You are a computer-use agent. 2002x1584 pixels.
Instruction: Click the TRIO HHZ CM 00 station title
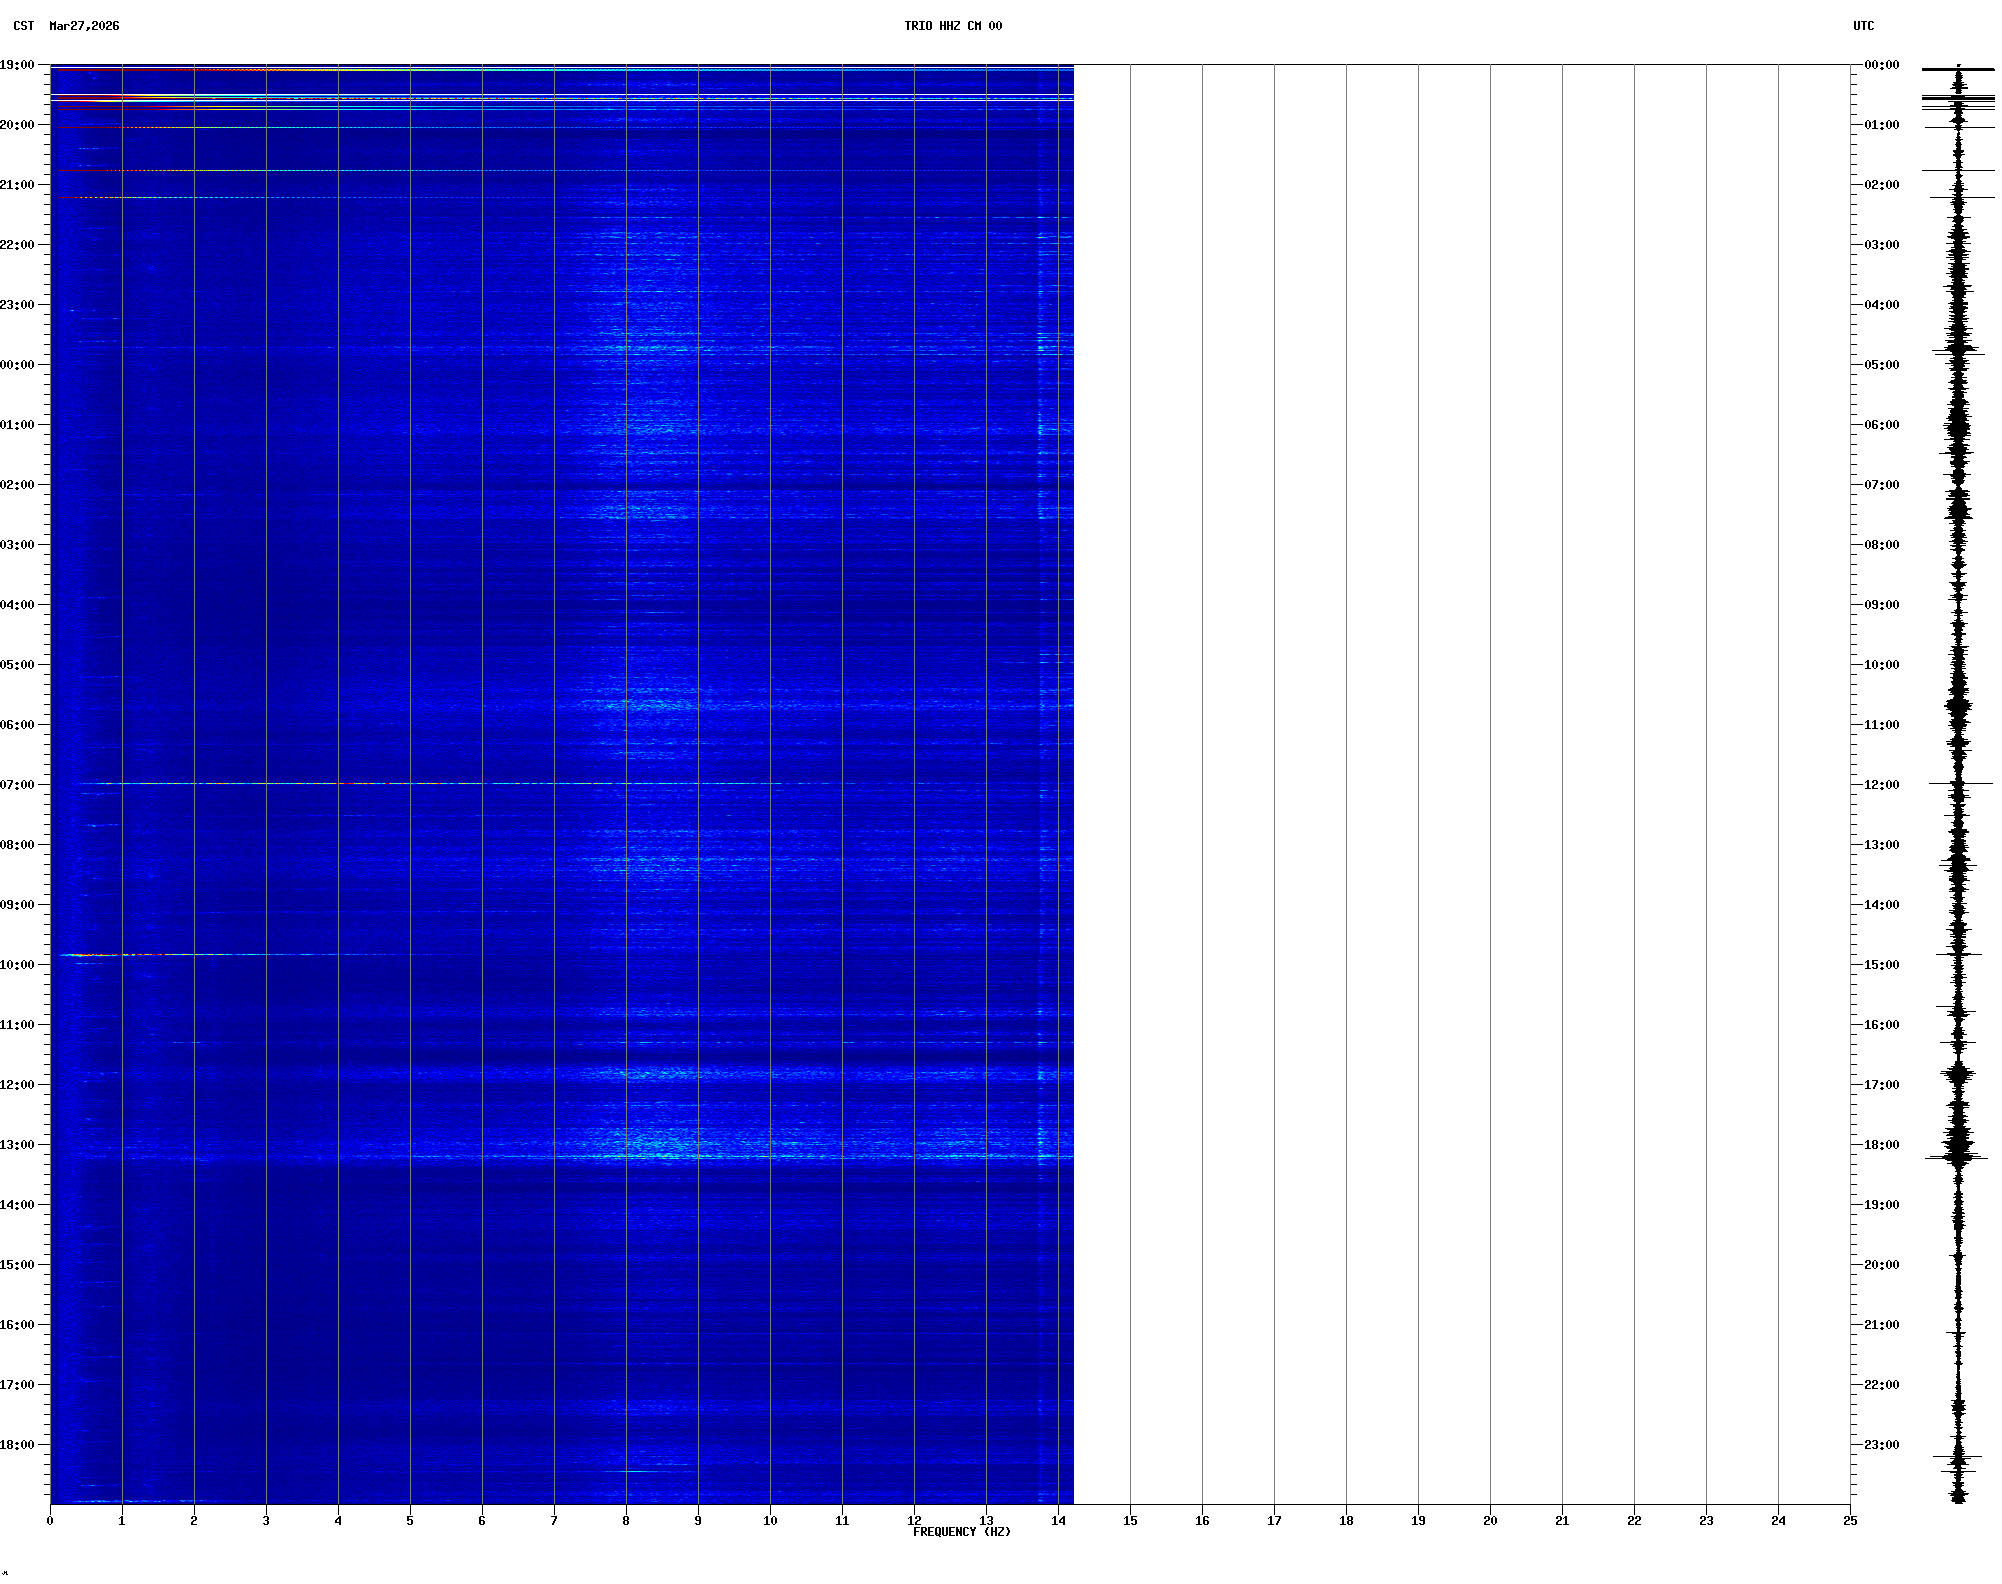pos(952,26)
